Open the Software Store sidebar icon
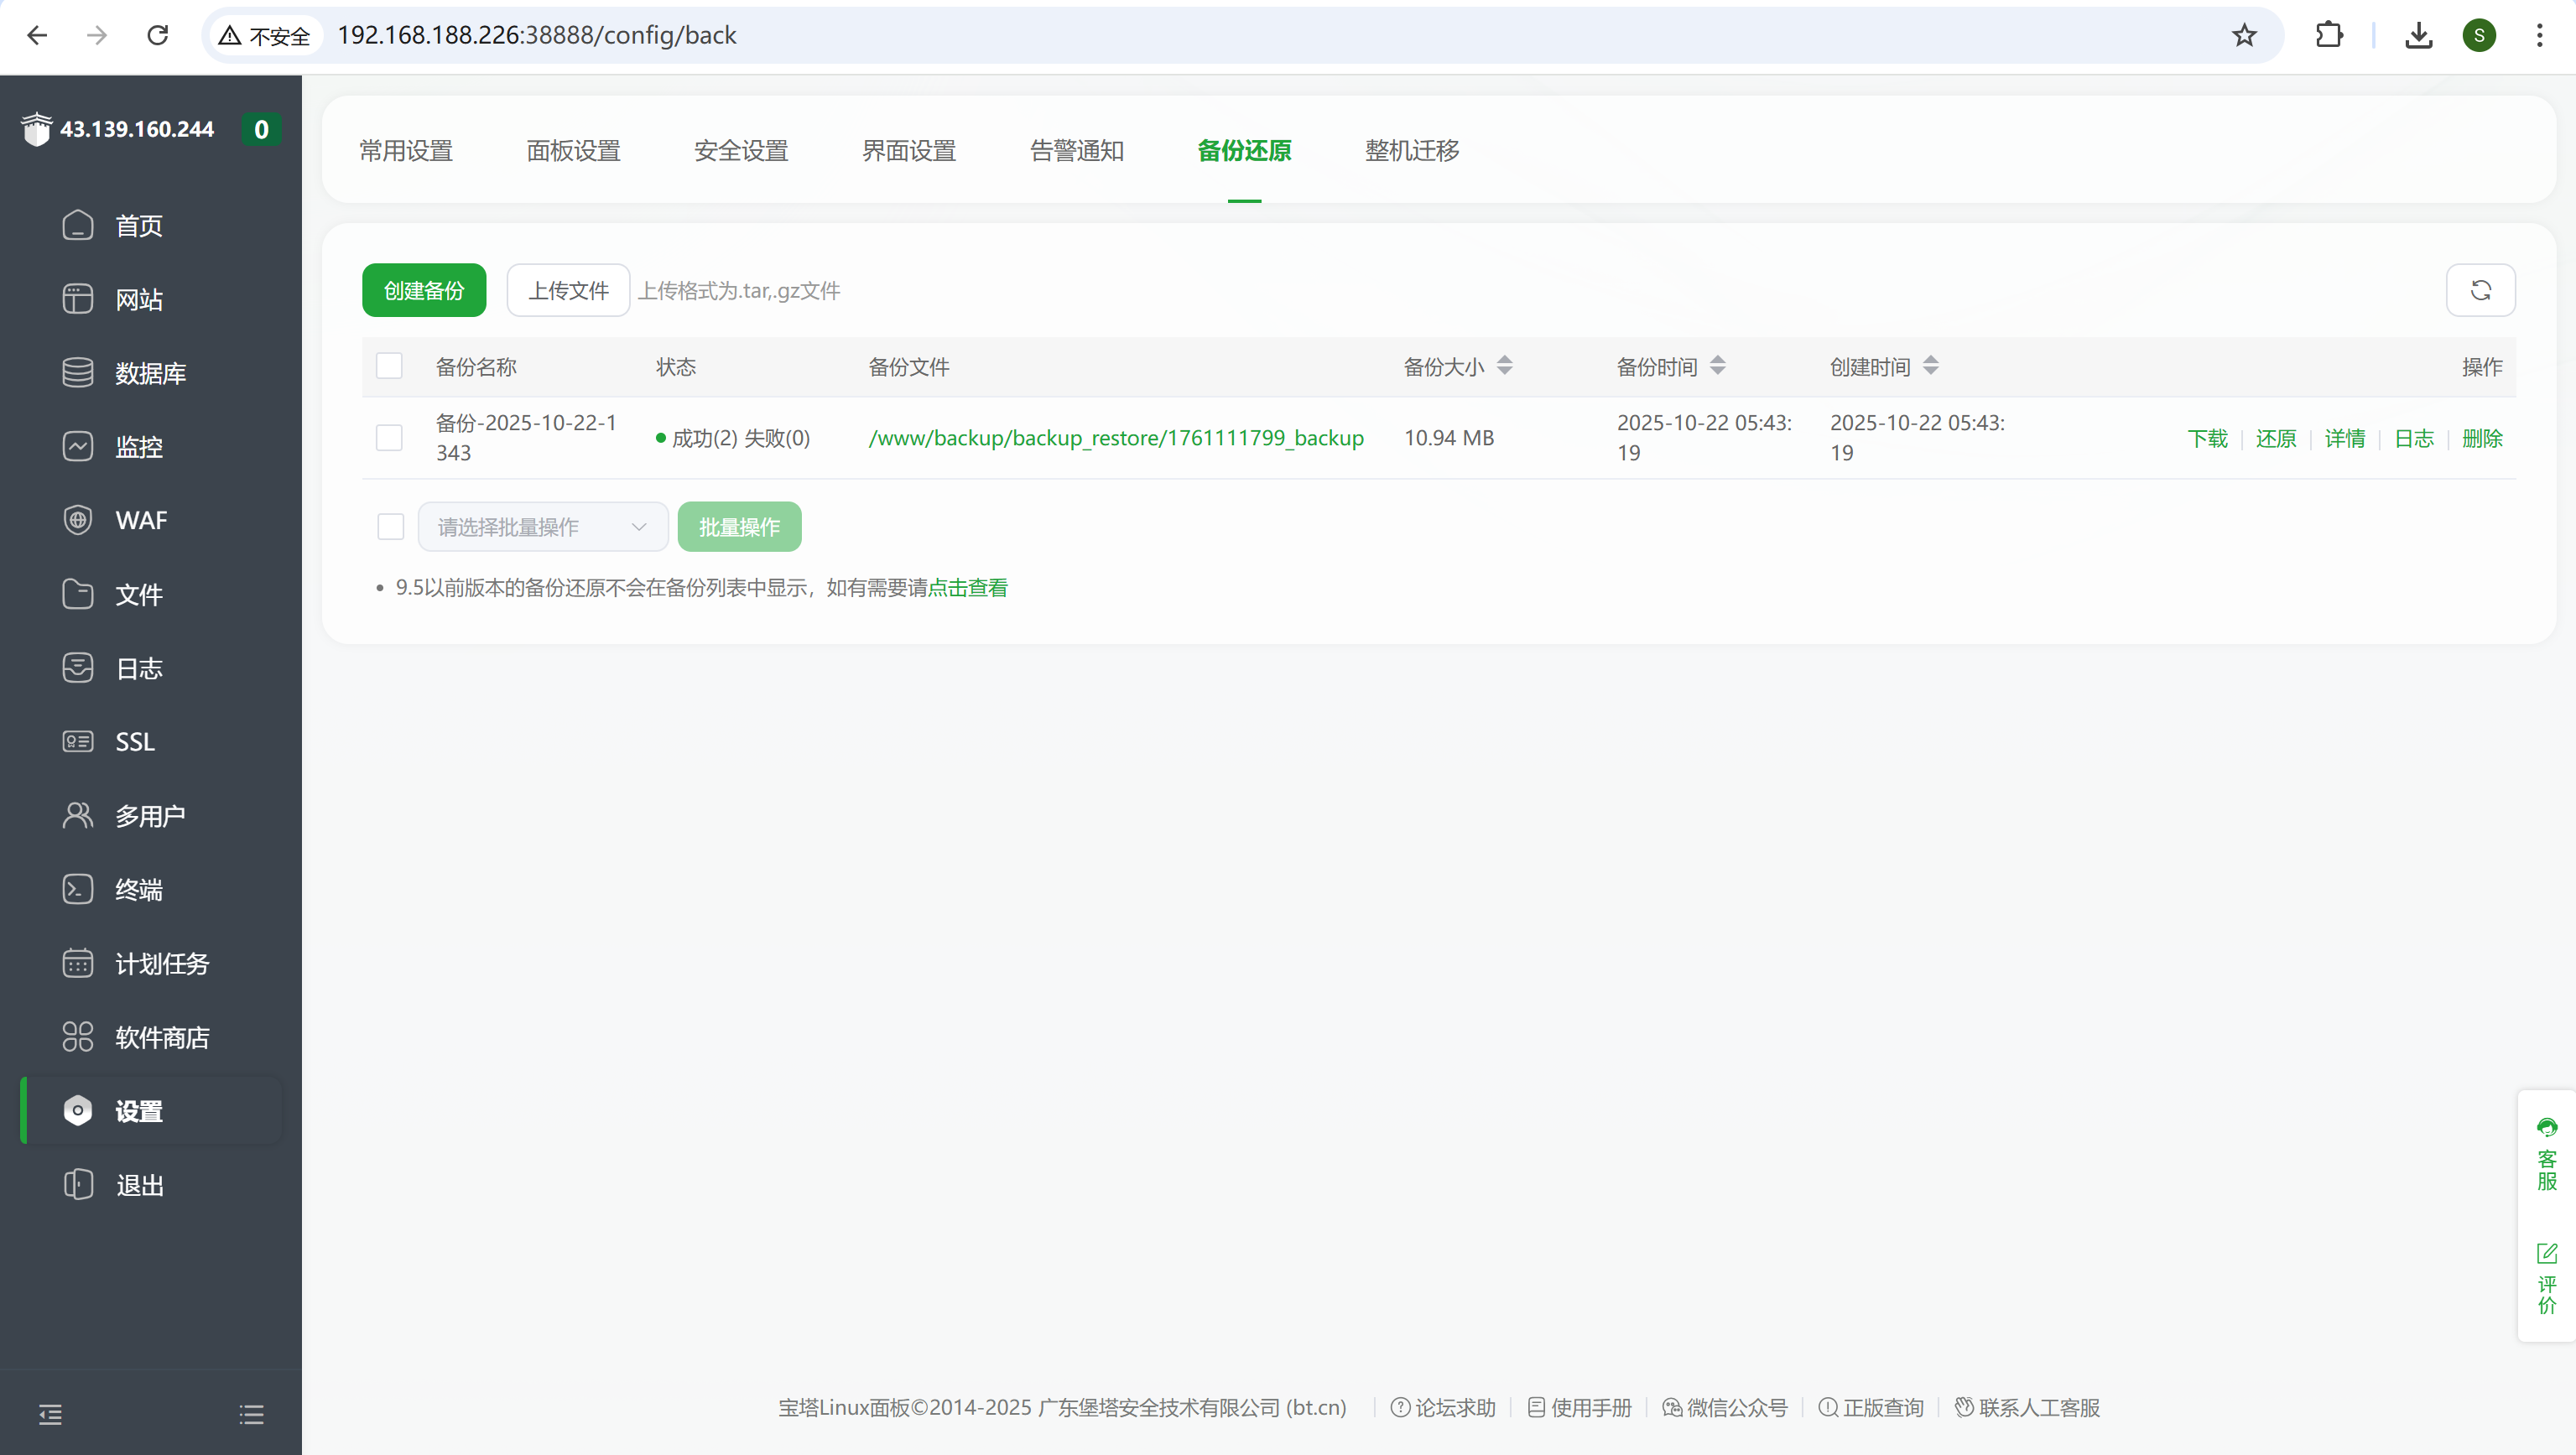 [x=78, y=1037]
